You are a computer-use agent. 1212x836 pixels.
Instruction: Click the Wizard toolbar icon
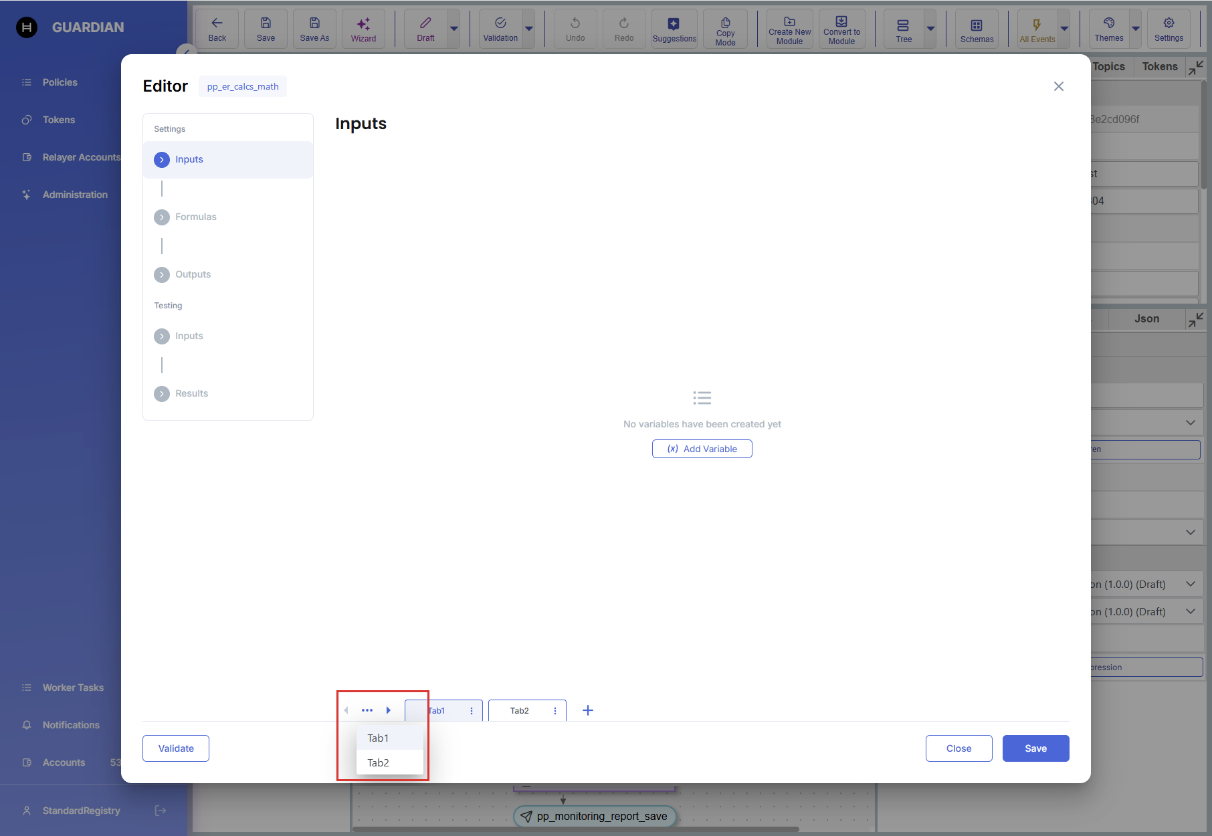pyautogui.click(x=363, y=29)
